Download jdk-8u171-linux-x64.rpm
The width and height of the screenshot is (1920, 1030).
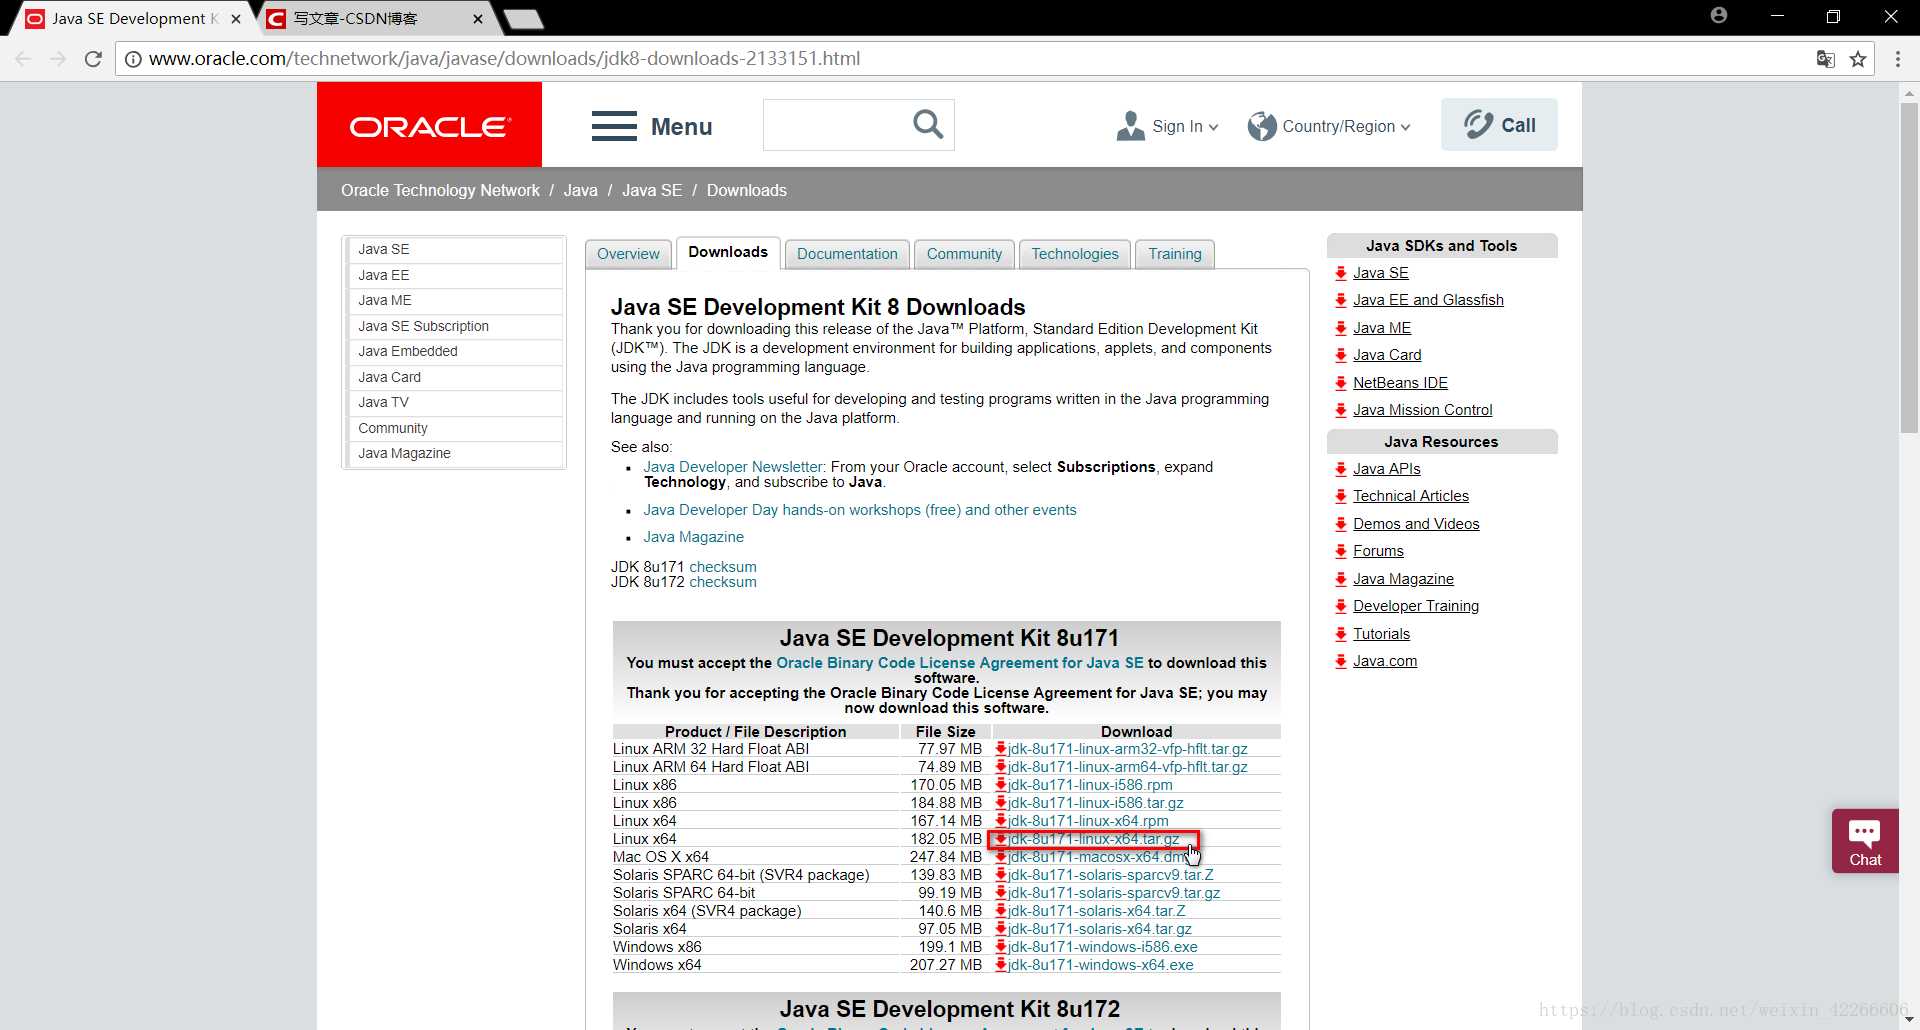pyautogui.click(x=1088, y=821)
